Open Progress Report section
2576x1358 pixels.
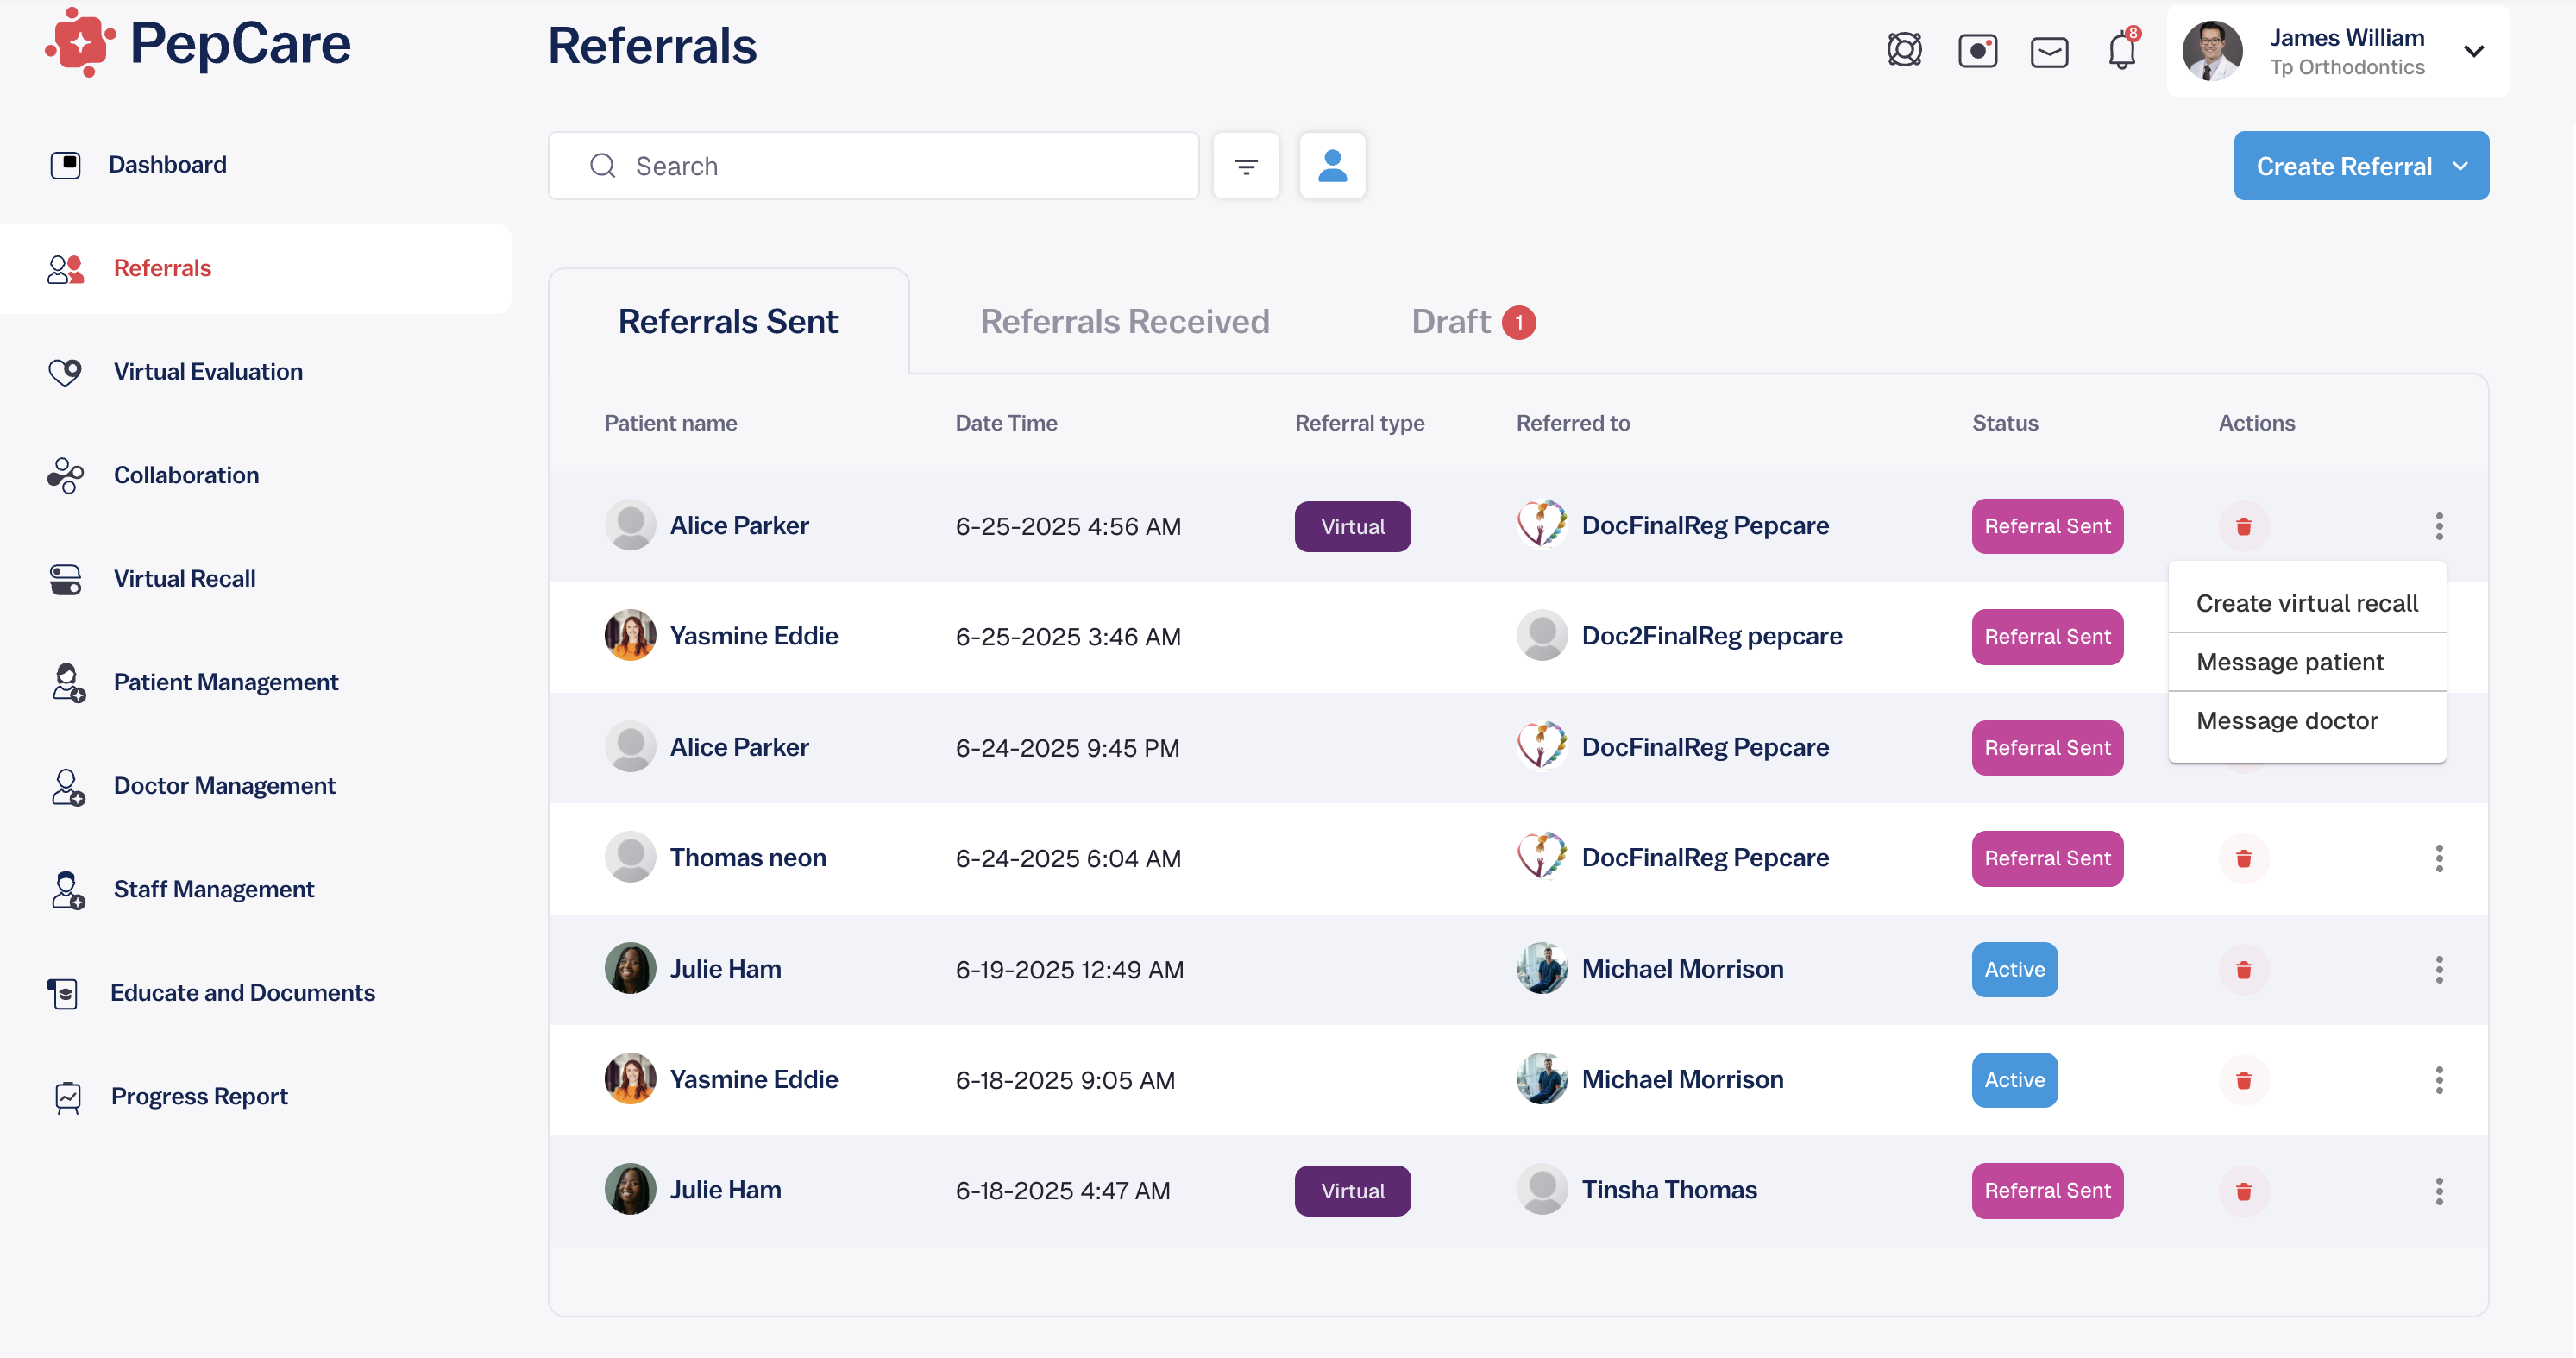(x=169, y=1096)
